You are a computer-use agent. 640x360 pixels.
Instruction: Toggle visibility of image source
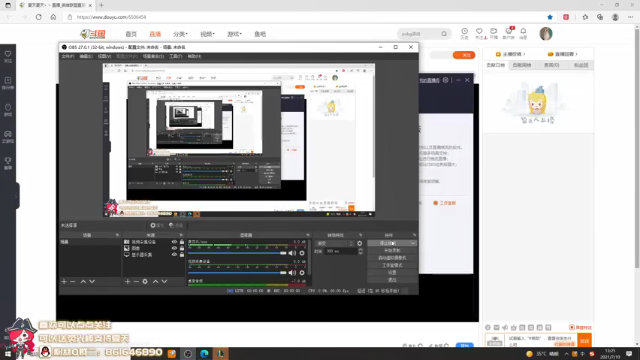pyautogui.click(x=174, y=248)
